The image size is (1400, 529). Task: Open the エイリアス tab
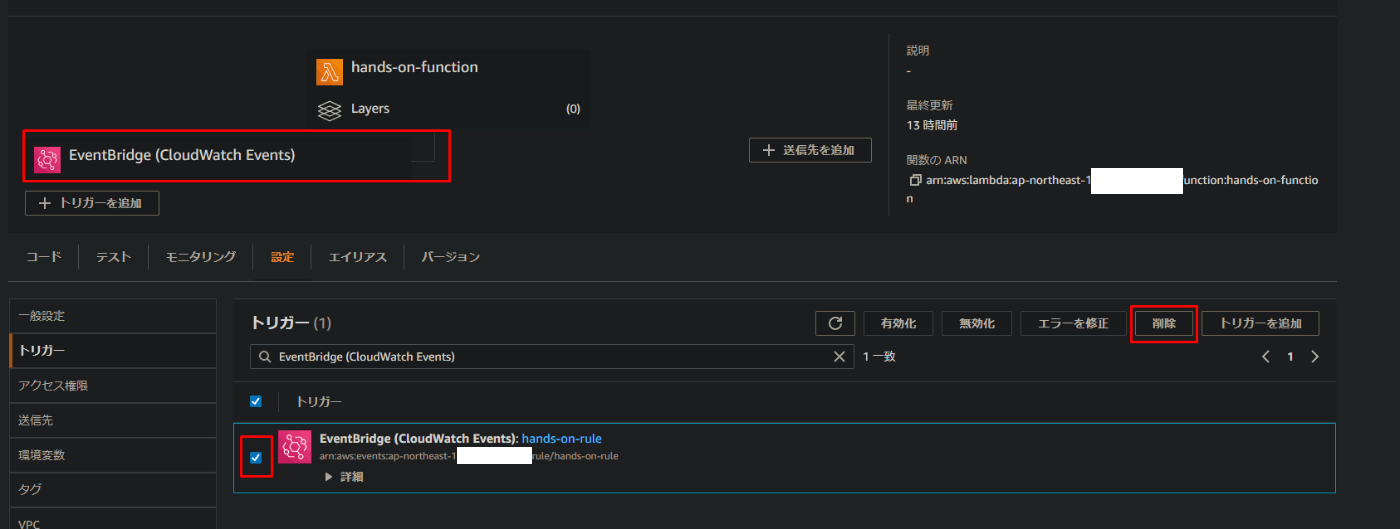pos(357,257)
